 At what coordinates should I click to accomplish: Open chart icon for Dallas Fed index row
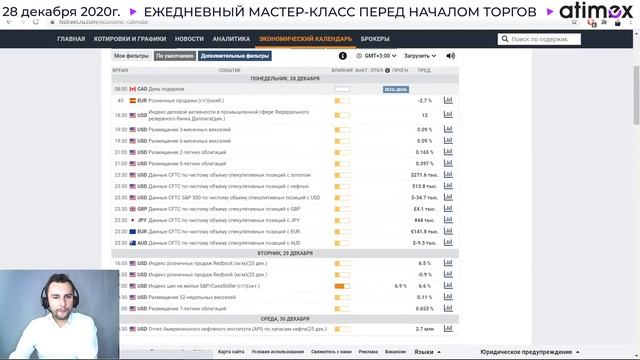point(448,115)
